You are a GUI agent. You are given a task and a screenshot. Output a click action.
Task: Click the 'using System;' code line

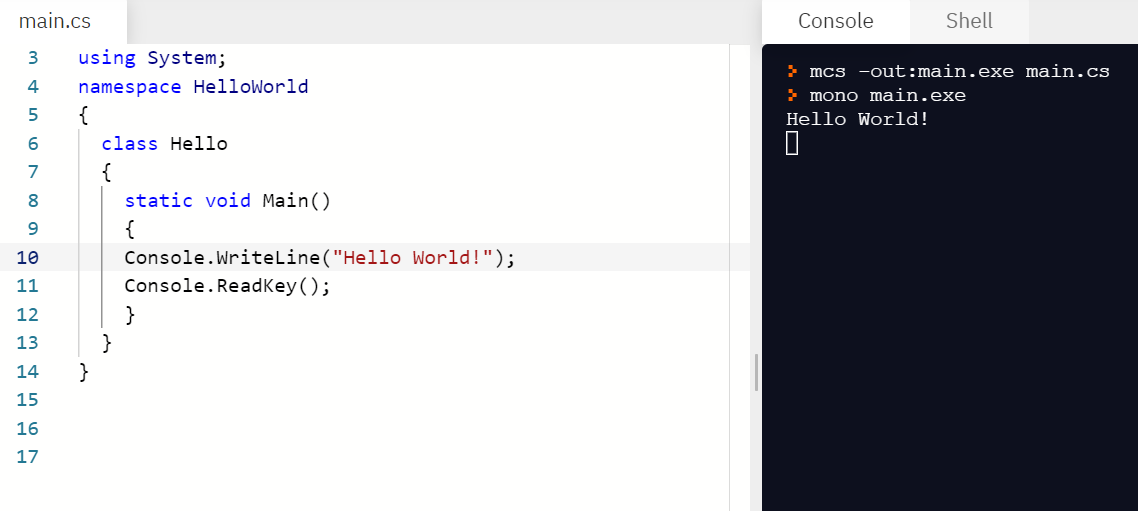[x=152, y=58]
